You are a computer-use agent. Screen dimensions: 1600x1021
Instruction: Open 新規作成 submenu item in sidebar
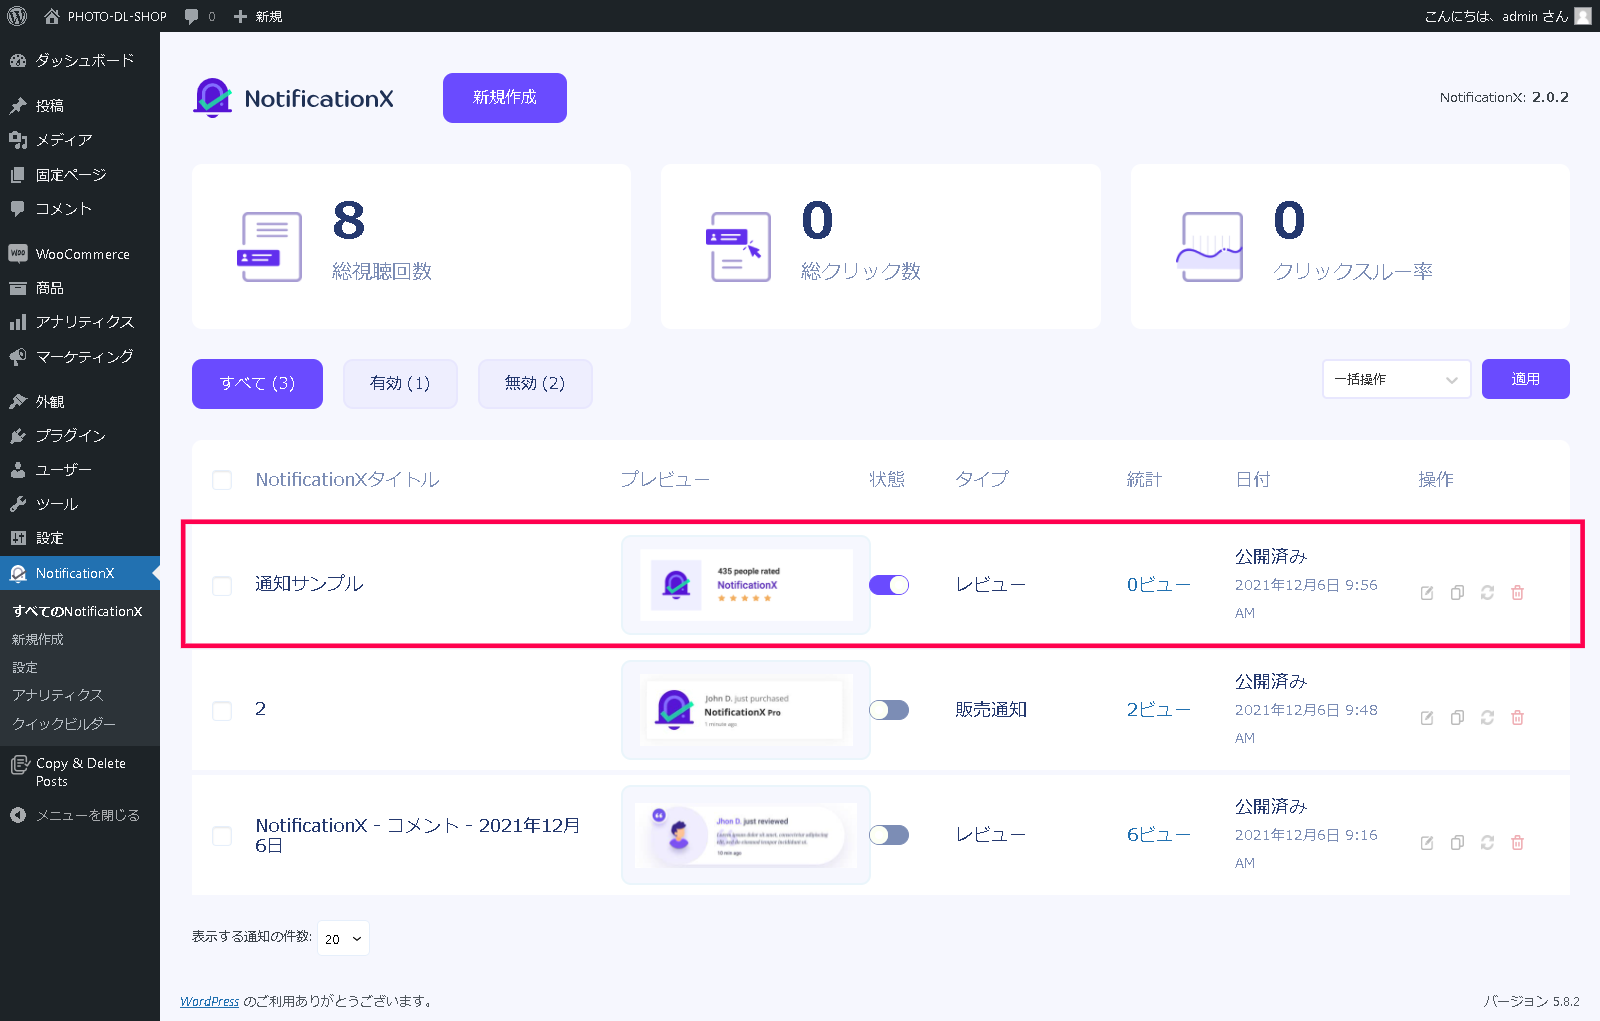(38, 639)
